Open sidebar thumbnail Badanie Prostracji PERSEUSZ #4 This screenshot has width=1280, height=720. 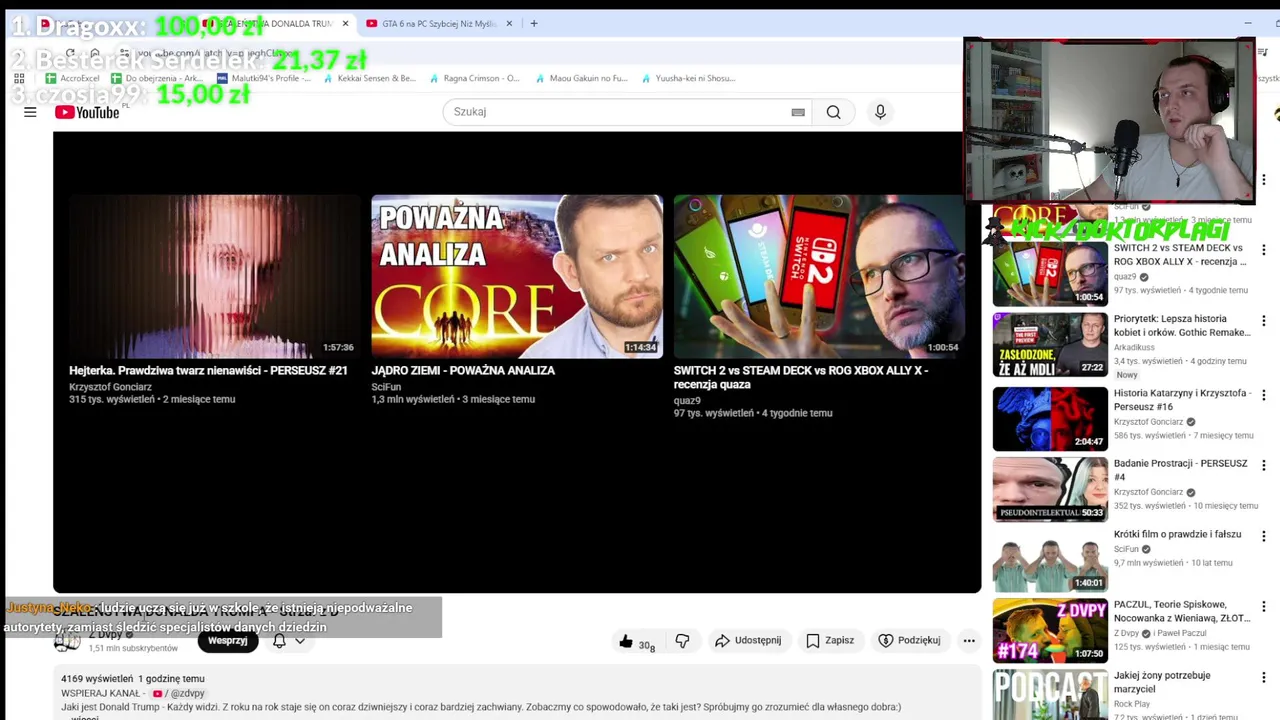click(1050, 490)
